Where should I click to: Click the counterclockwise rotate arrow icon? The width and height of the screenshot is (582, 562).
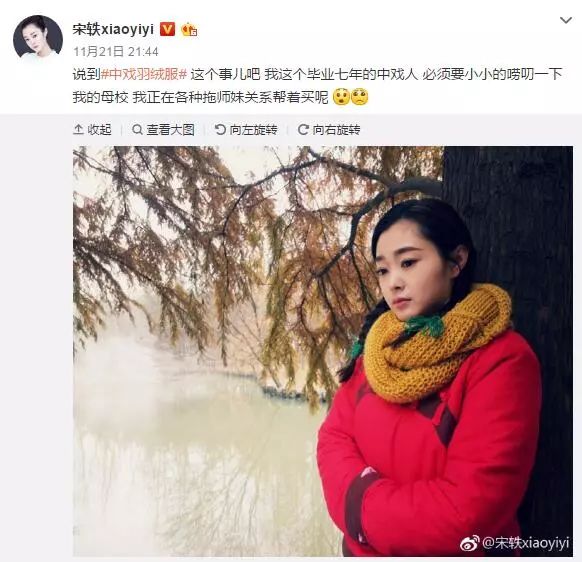click(220, 130)
